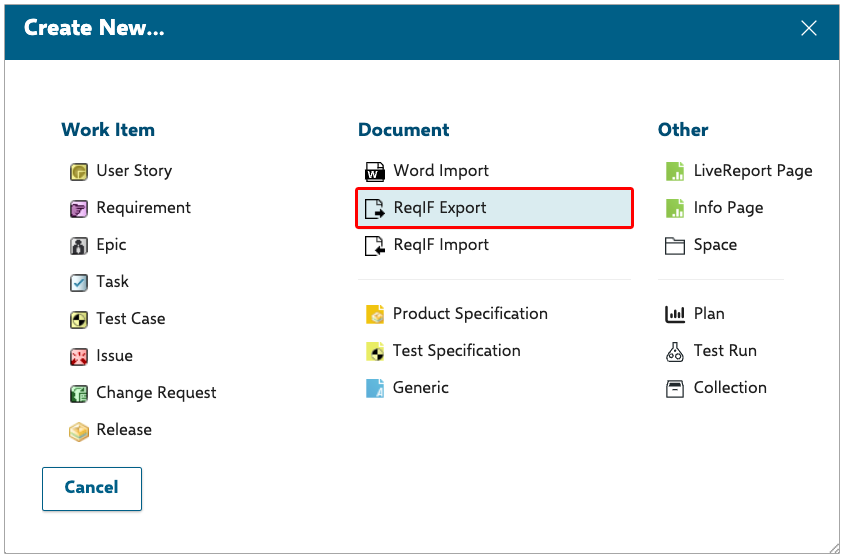Create a Product Specification document
Image resolution: width=844 pixels, height=558 pixels.
(x=470, y=314)
